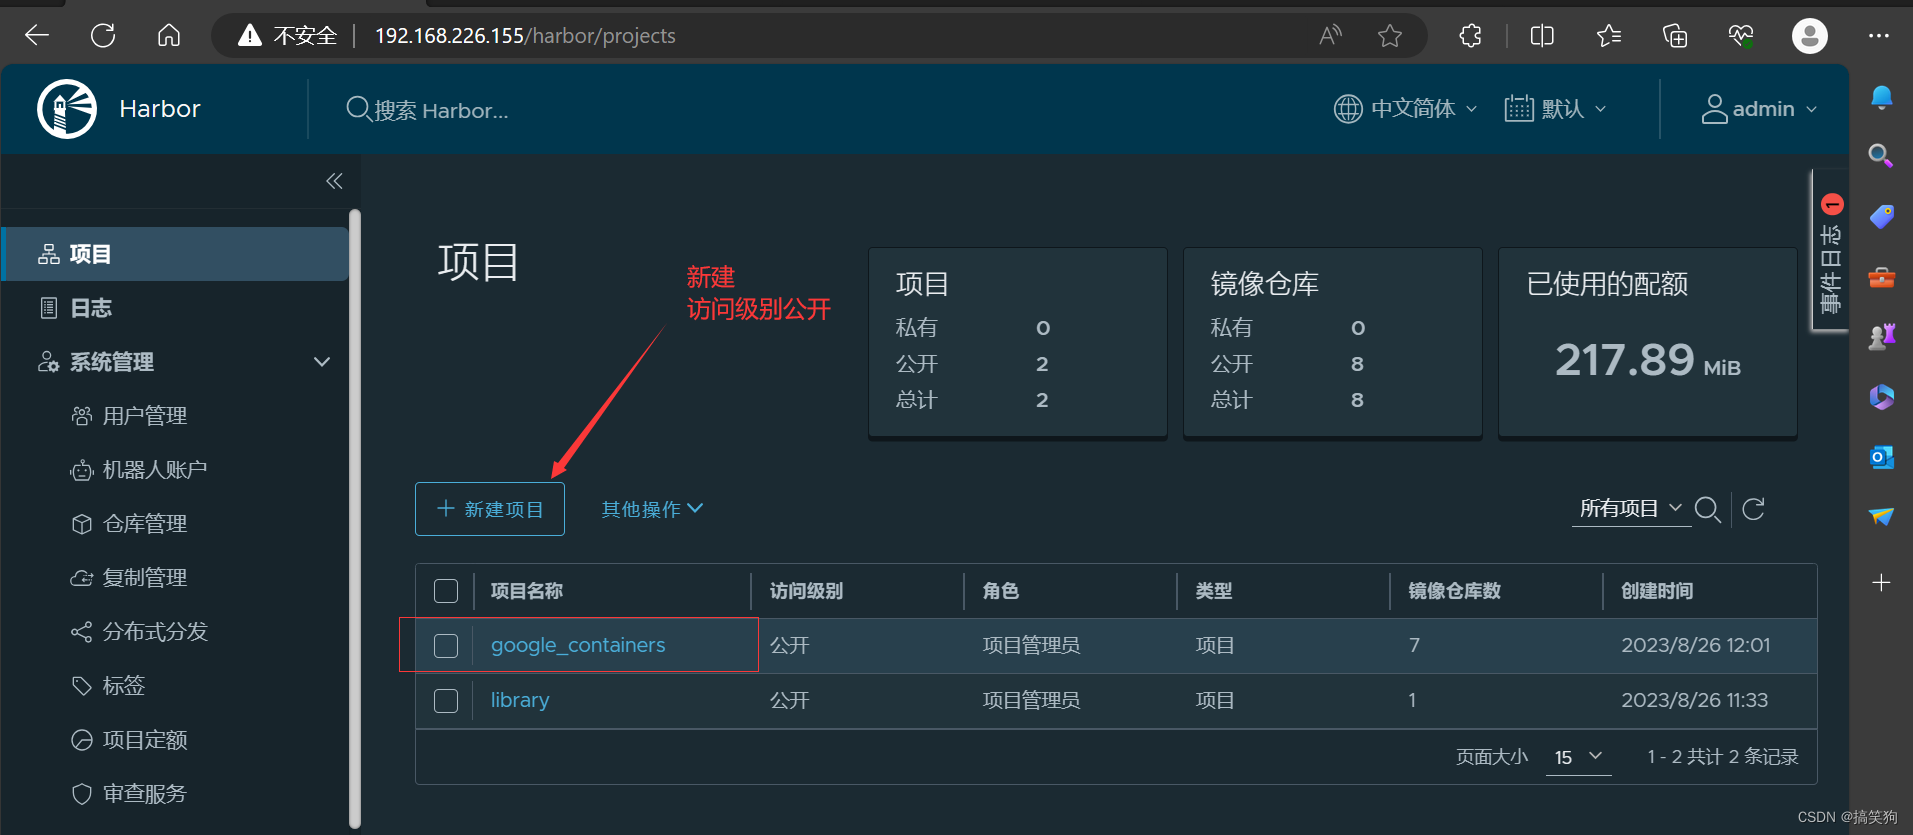
Task: Expand the 其他操作 actions dropdown
Action: (x=653, y=509)
